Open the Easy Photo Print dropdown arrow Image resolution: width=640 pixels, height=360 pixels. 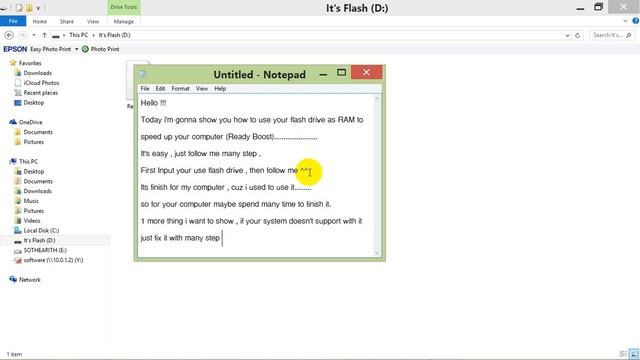(76, 49)
